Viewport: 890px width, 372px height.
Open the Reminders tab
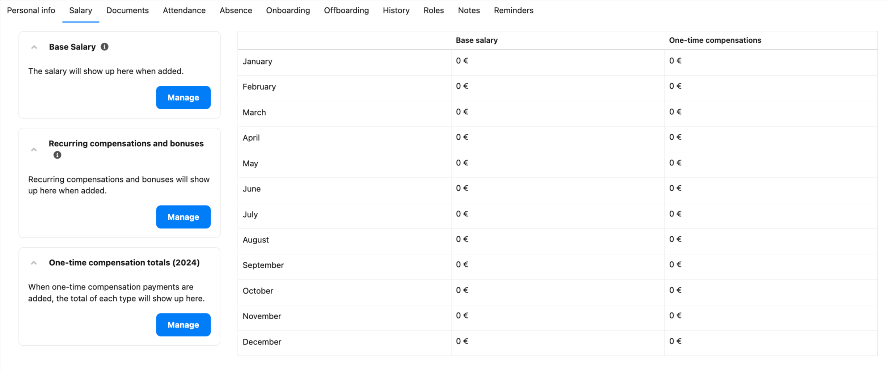click(x=514, y=10)
